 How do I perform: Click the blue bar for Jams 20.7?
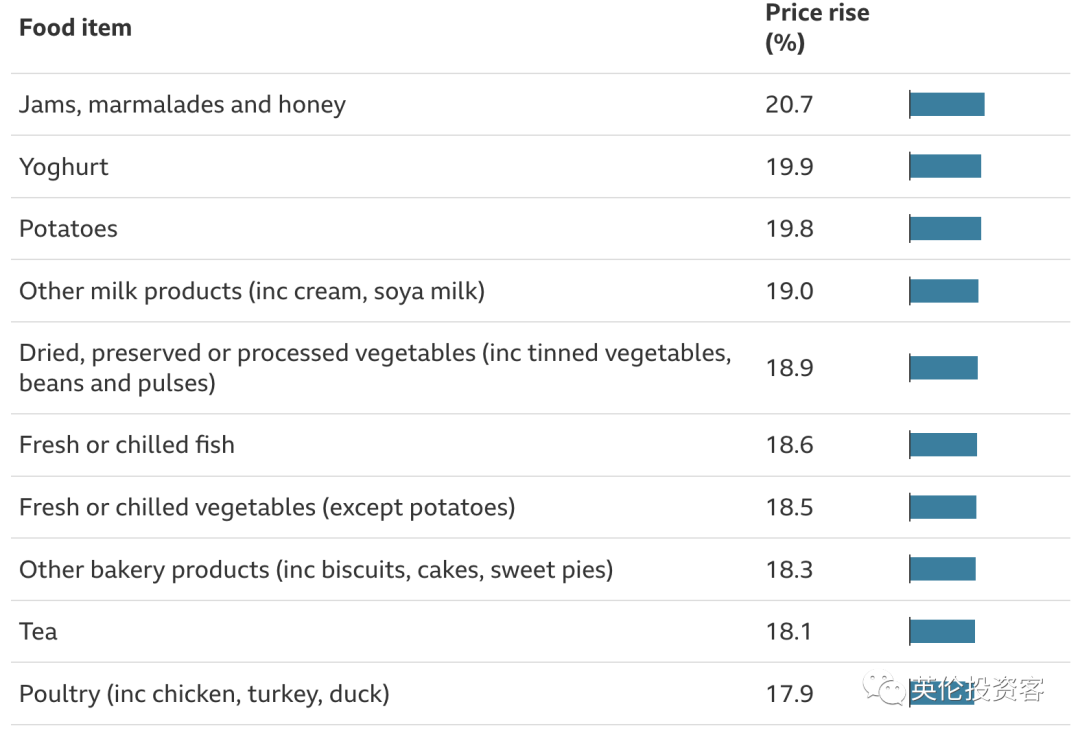tap(947, 105)
